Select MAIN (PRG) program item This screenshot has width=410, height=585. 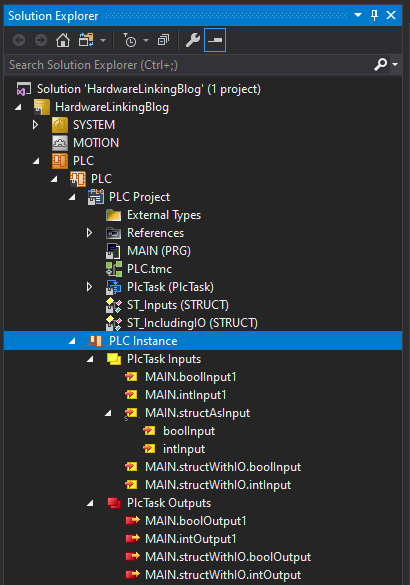[159, 251]
